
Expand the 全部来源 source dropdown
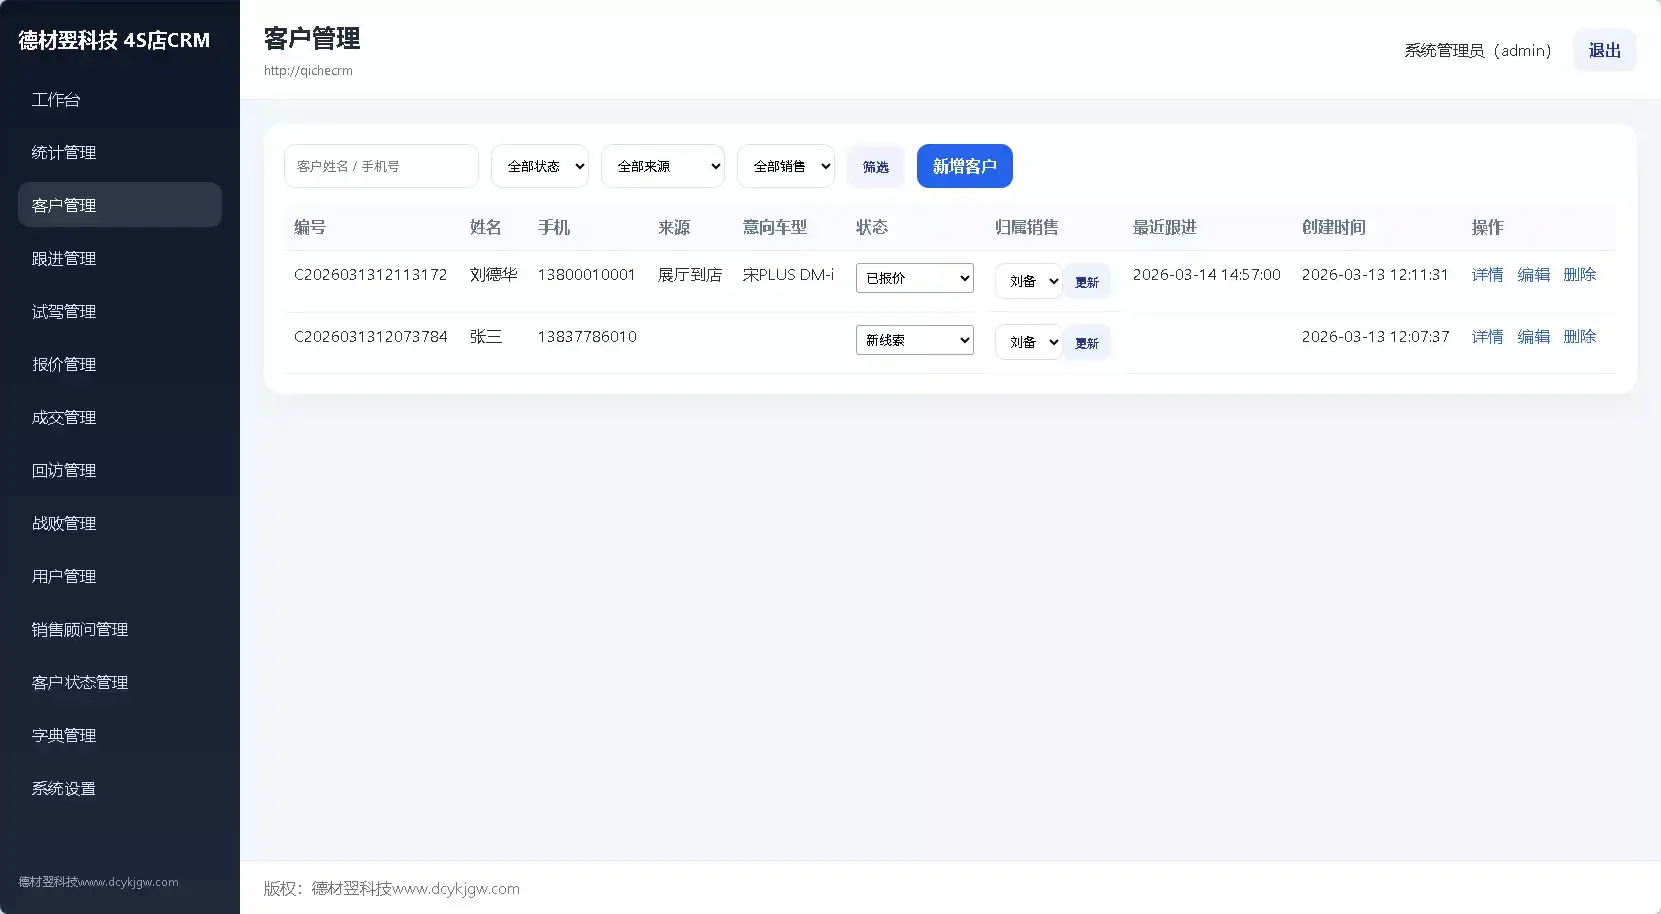coord(662,166)
